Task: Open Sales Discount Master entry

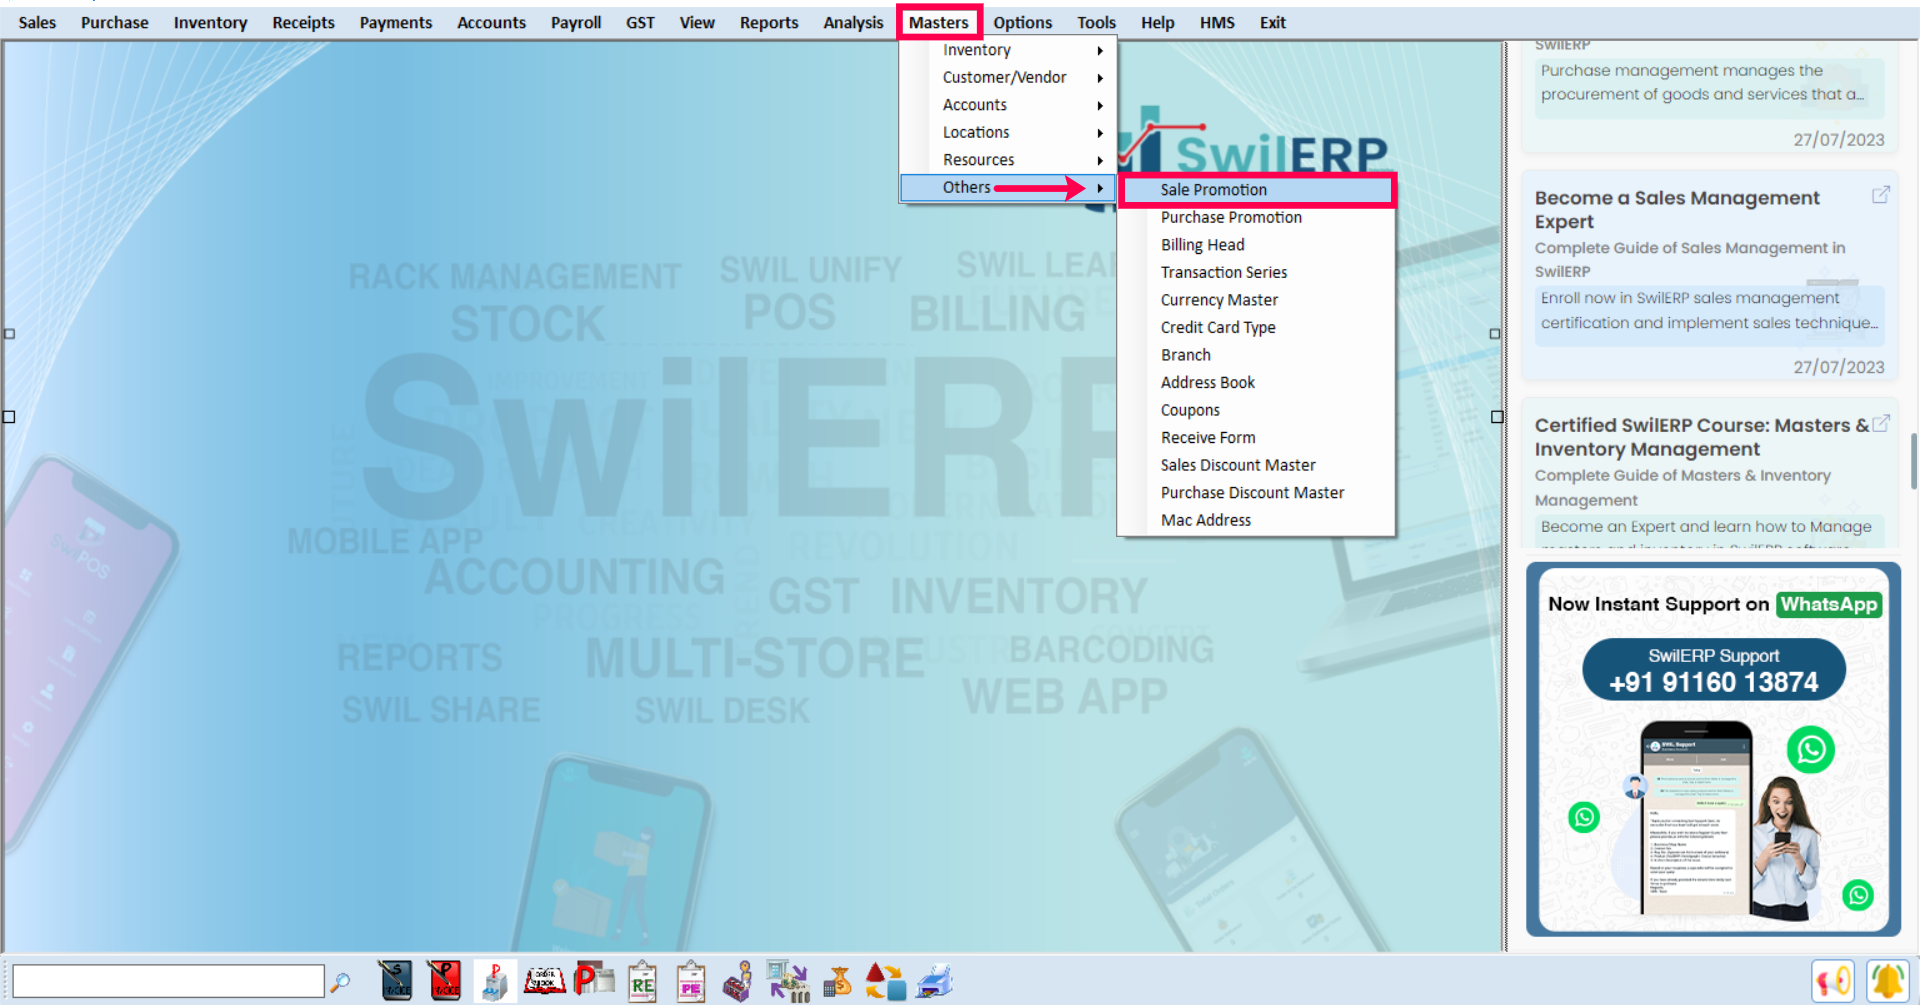Action: [x=1257, y=465]
